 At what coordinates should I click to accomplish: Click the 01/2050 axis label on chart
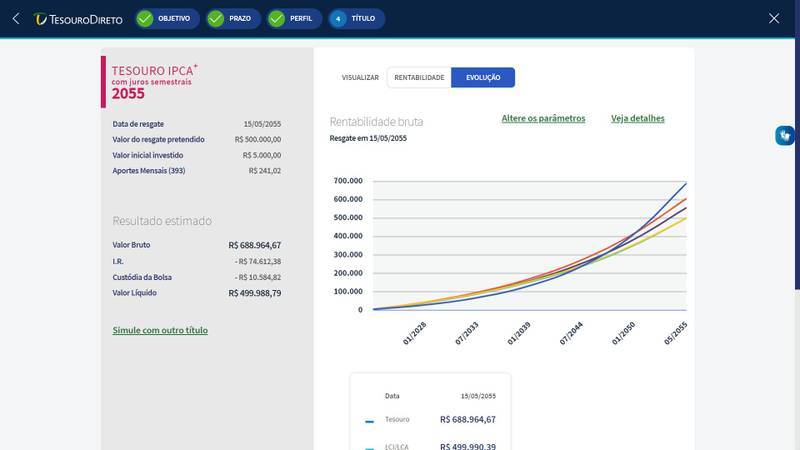pyautogui.click(x=623, y=334)
